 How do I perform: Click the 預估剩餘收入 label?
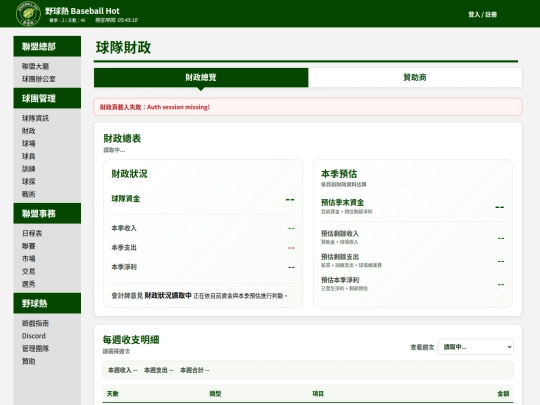(x=340, y=233)
